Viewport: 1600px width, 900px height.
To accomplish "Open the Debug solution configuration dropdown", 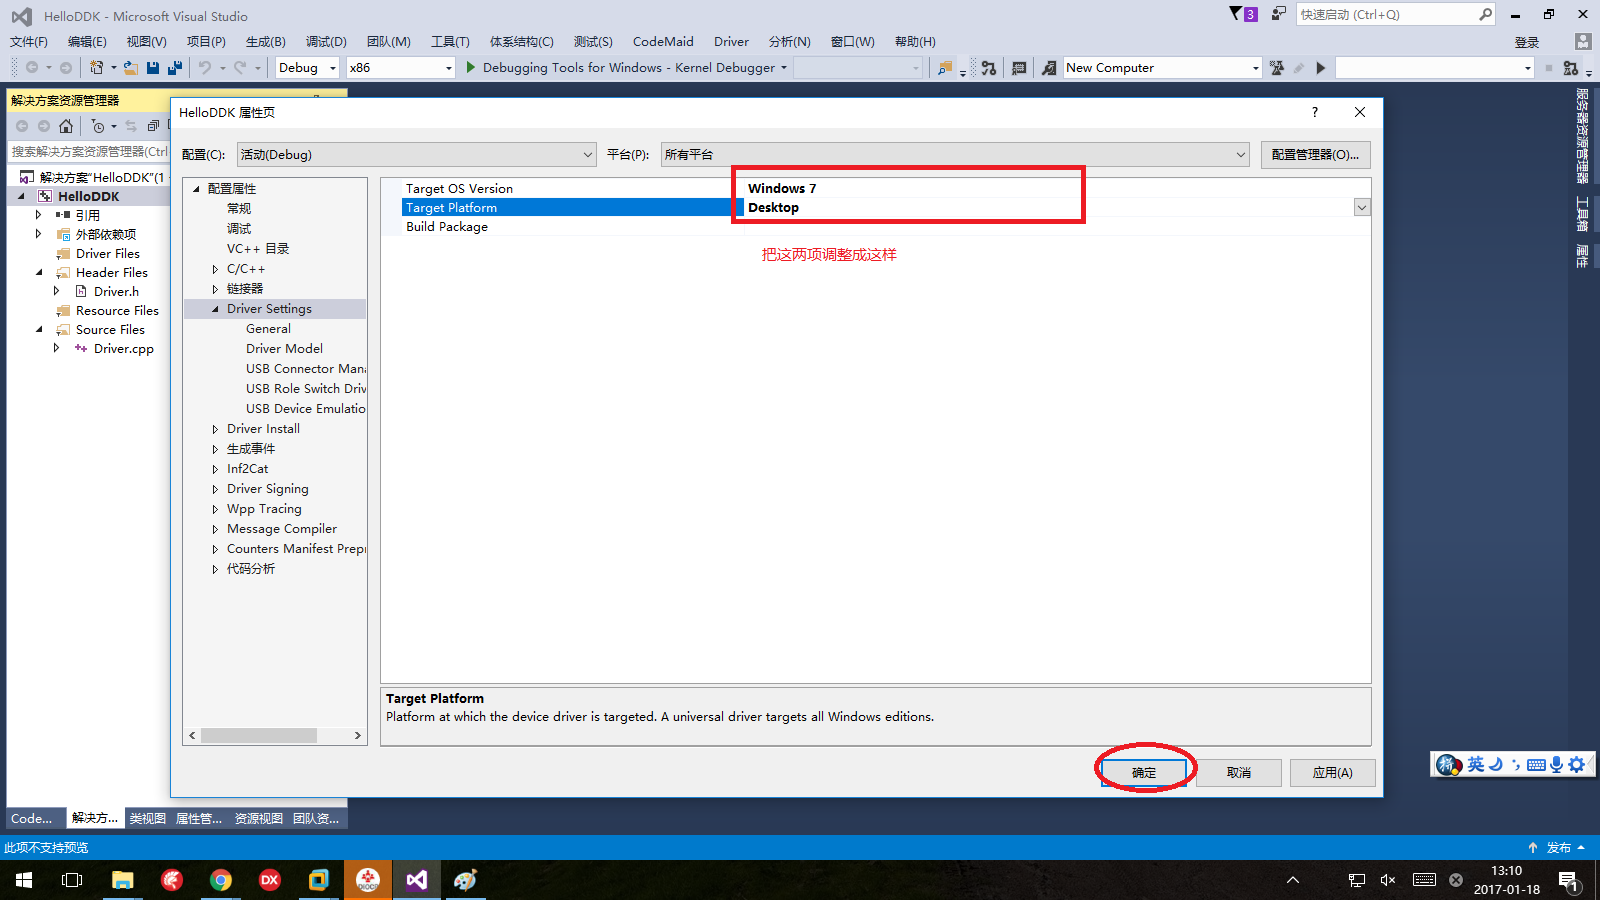I will click(308, 68).
